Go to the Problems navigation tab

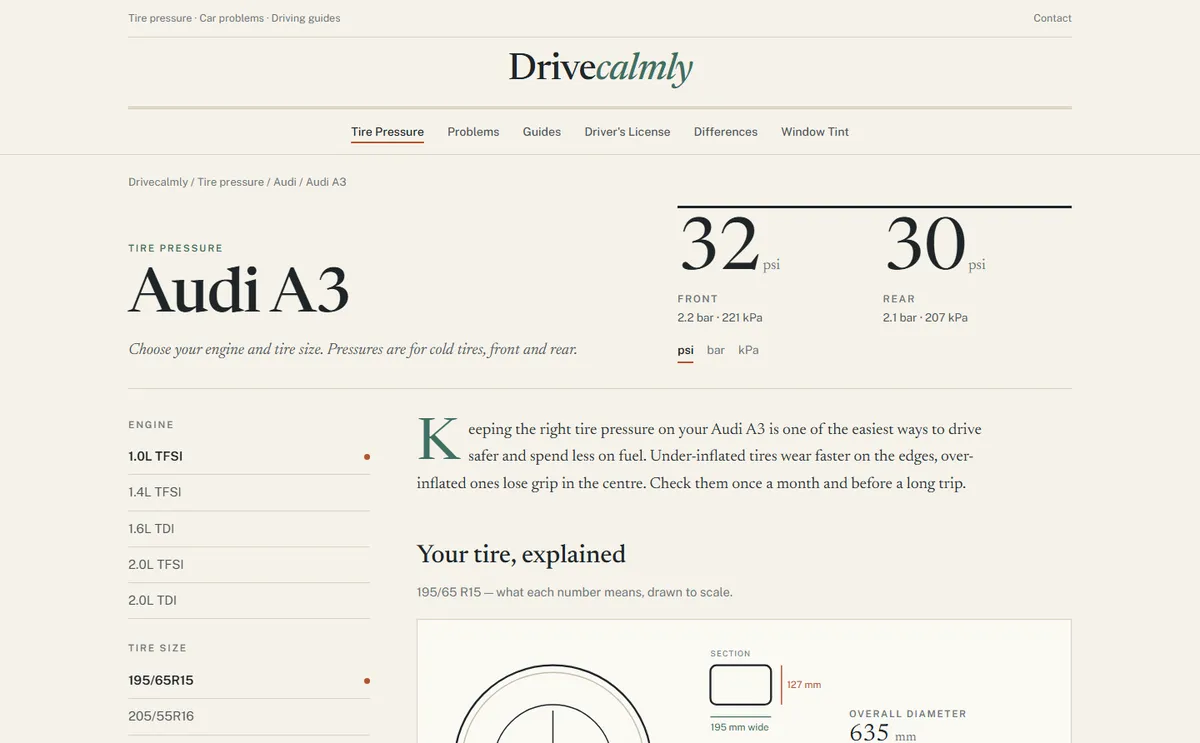473,132
